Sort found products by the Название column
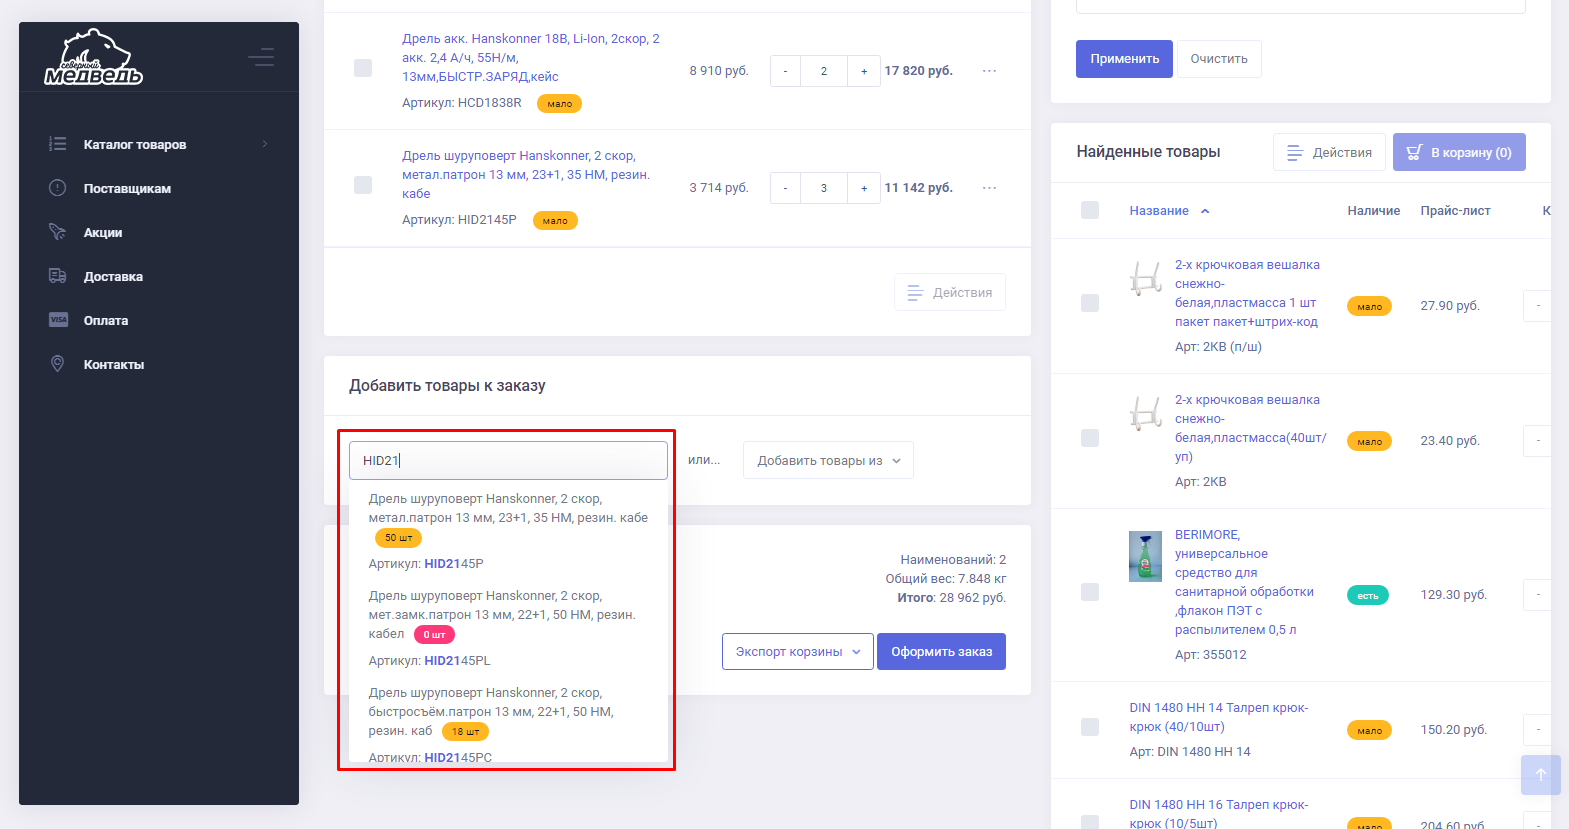The width and height of the screenshot is (1569, 829). point(1169,211)
